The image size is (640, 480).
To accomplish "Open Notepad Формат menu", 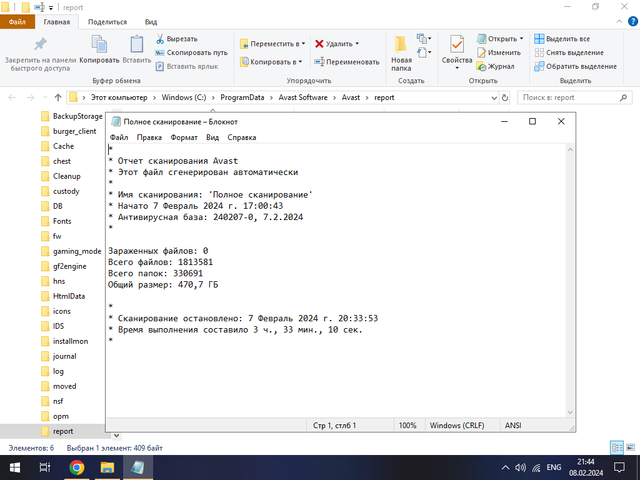I will tap(184, 138).
